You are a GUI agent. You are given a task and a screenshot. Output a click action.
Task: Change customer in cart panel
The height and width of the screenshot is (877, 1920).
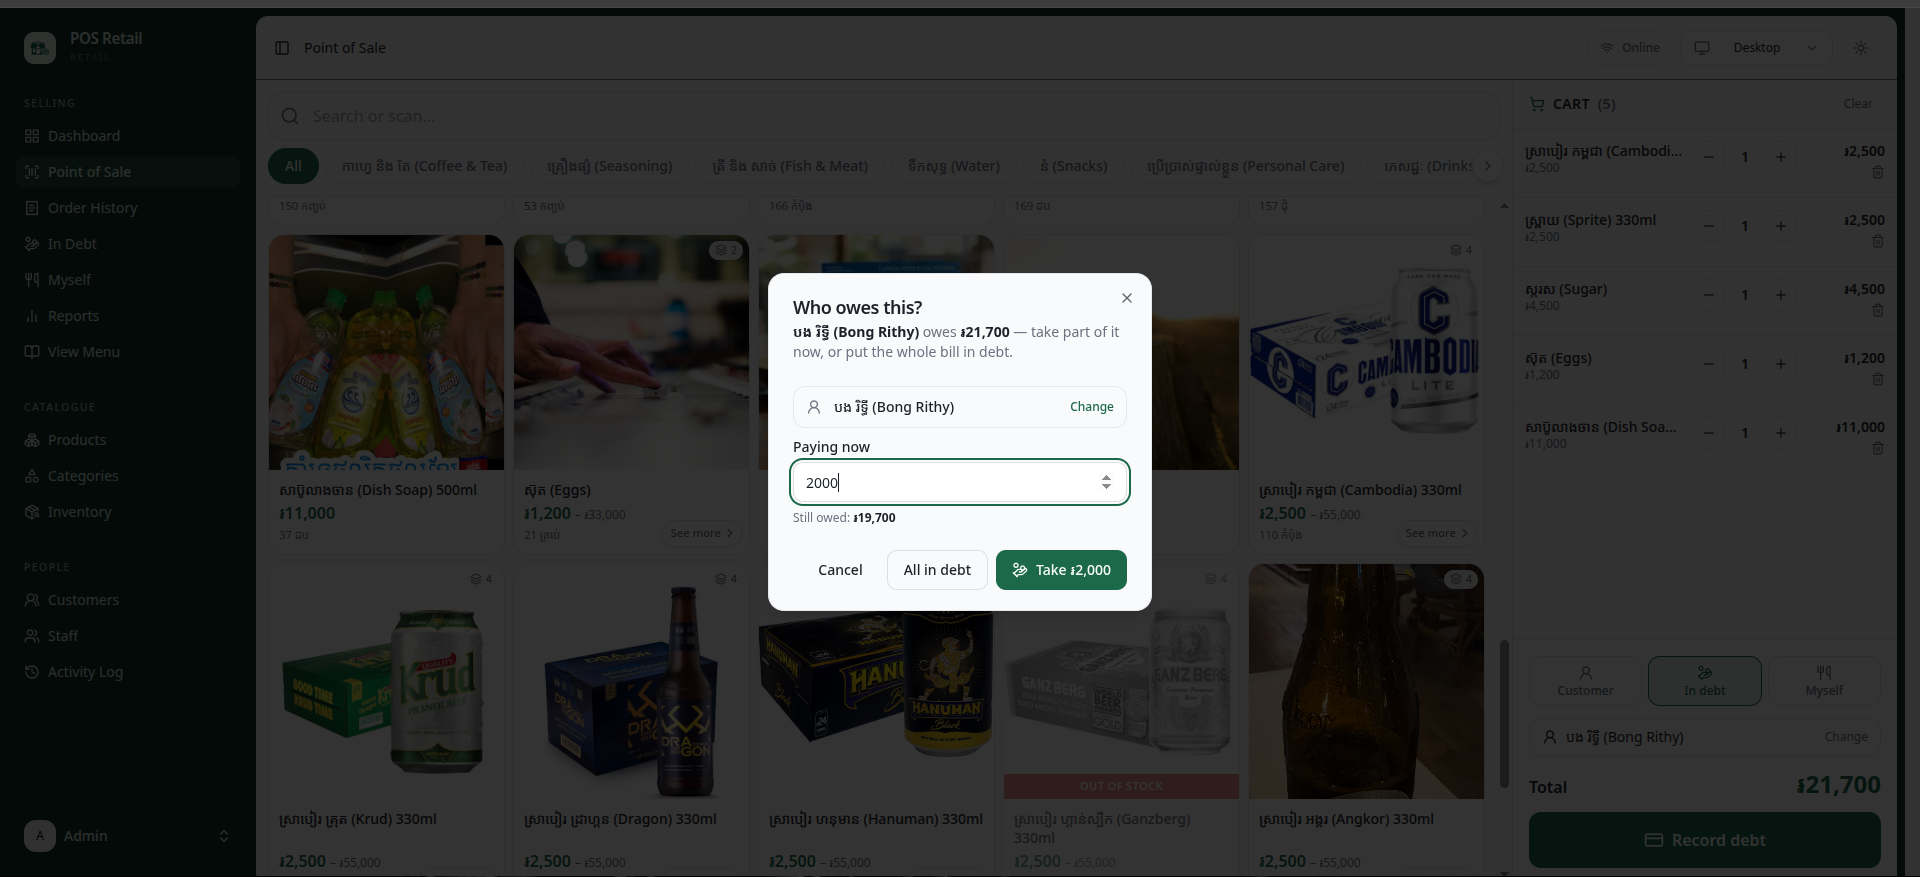point(1845,737)
